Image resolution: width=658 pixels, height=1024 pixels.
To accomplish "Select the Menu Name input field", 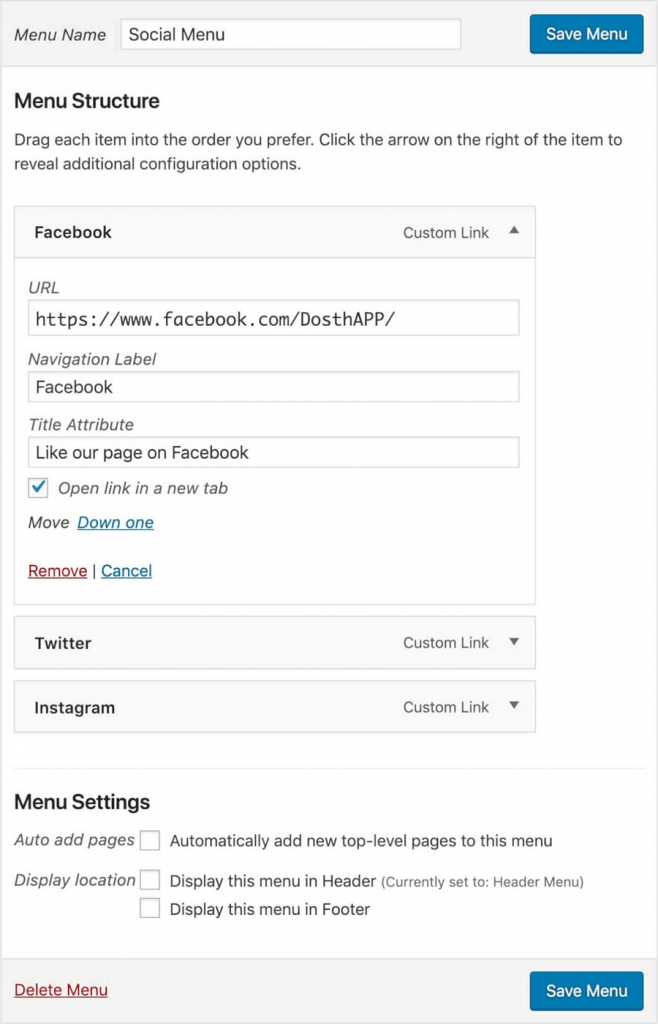I will 290,33.
